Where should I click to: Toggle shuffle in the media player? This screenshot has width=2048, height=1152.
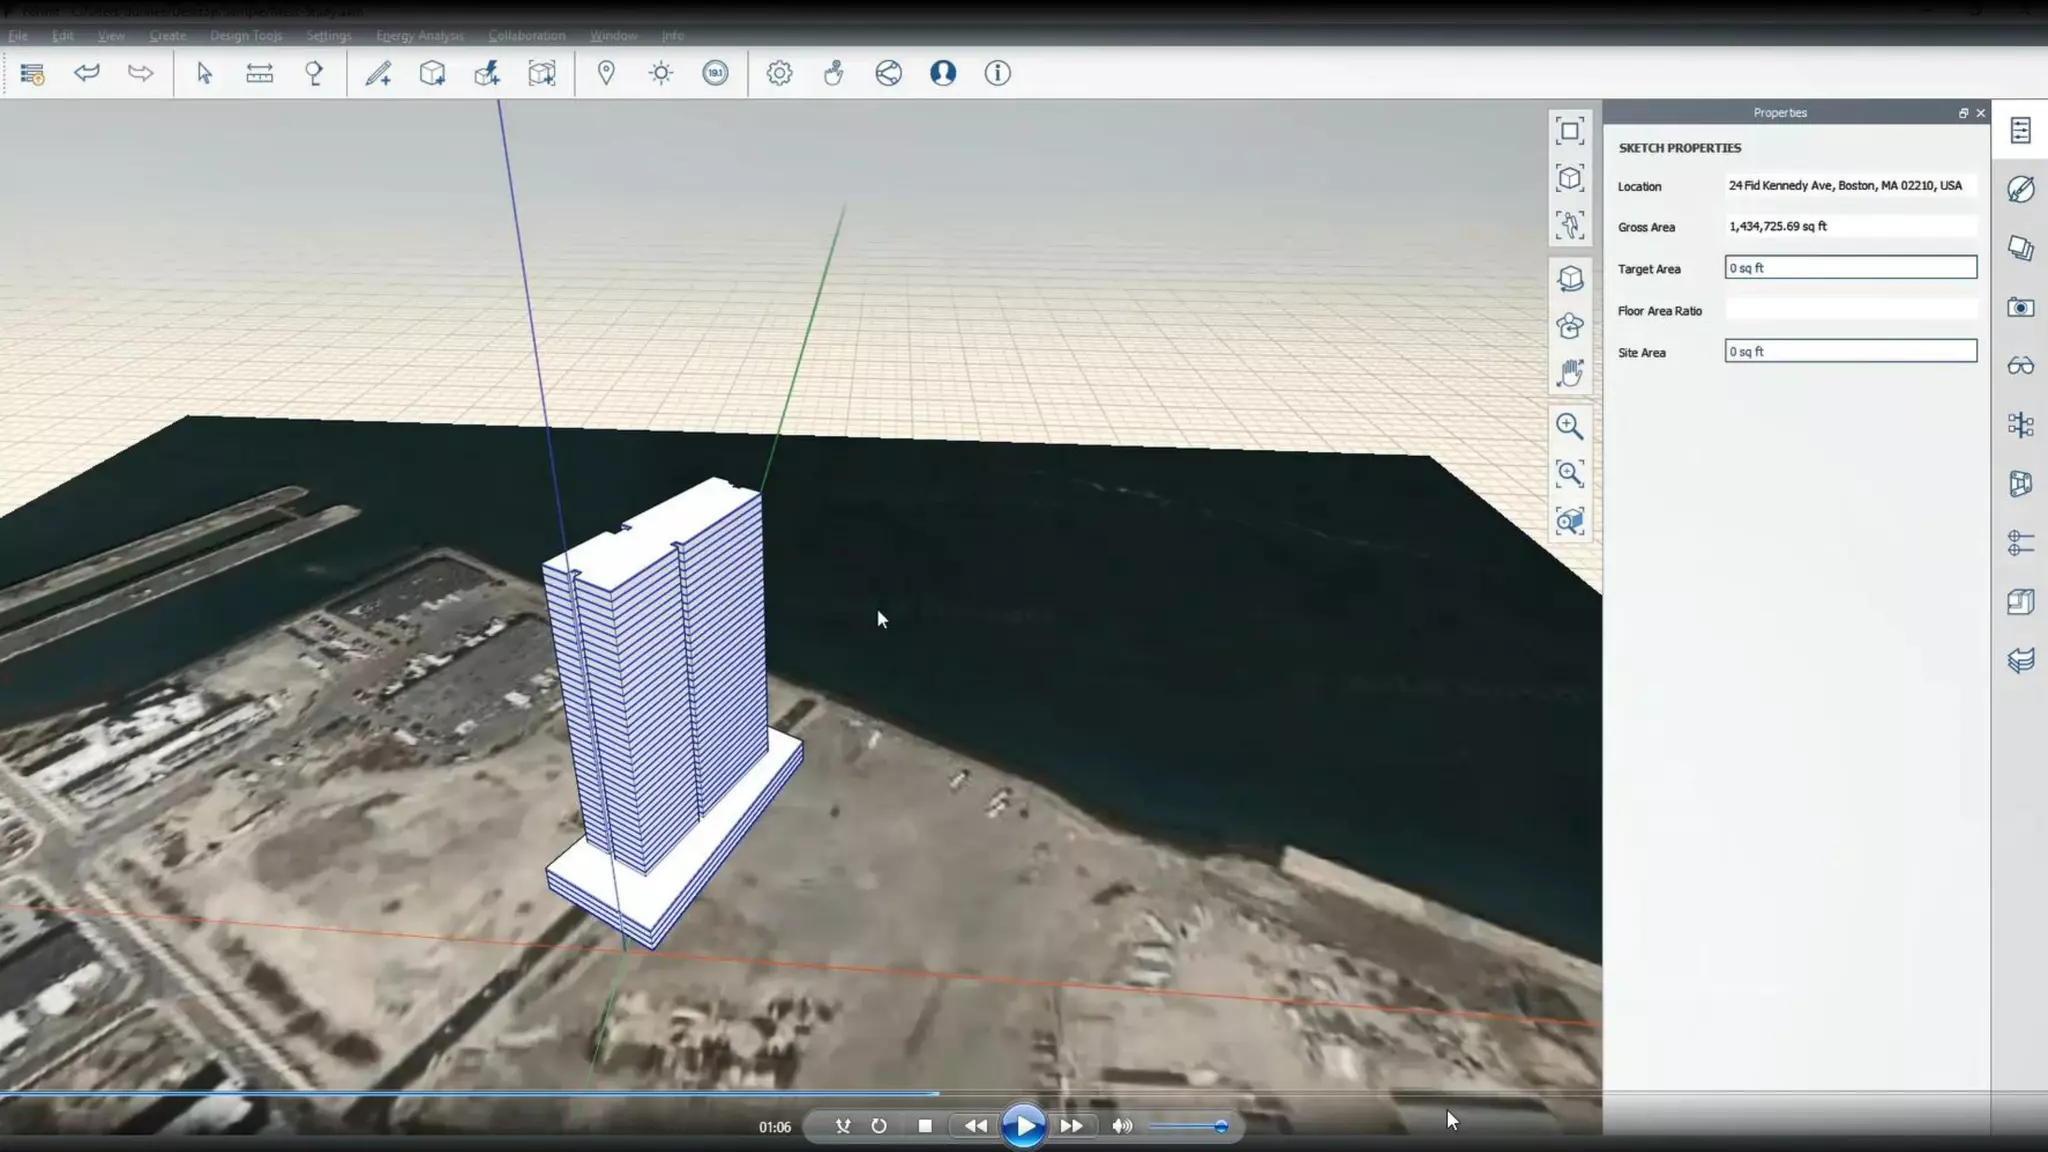point(843,1126)
